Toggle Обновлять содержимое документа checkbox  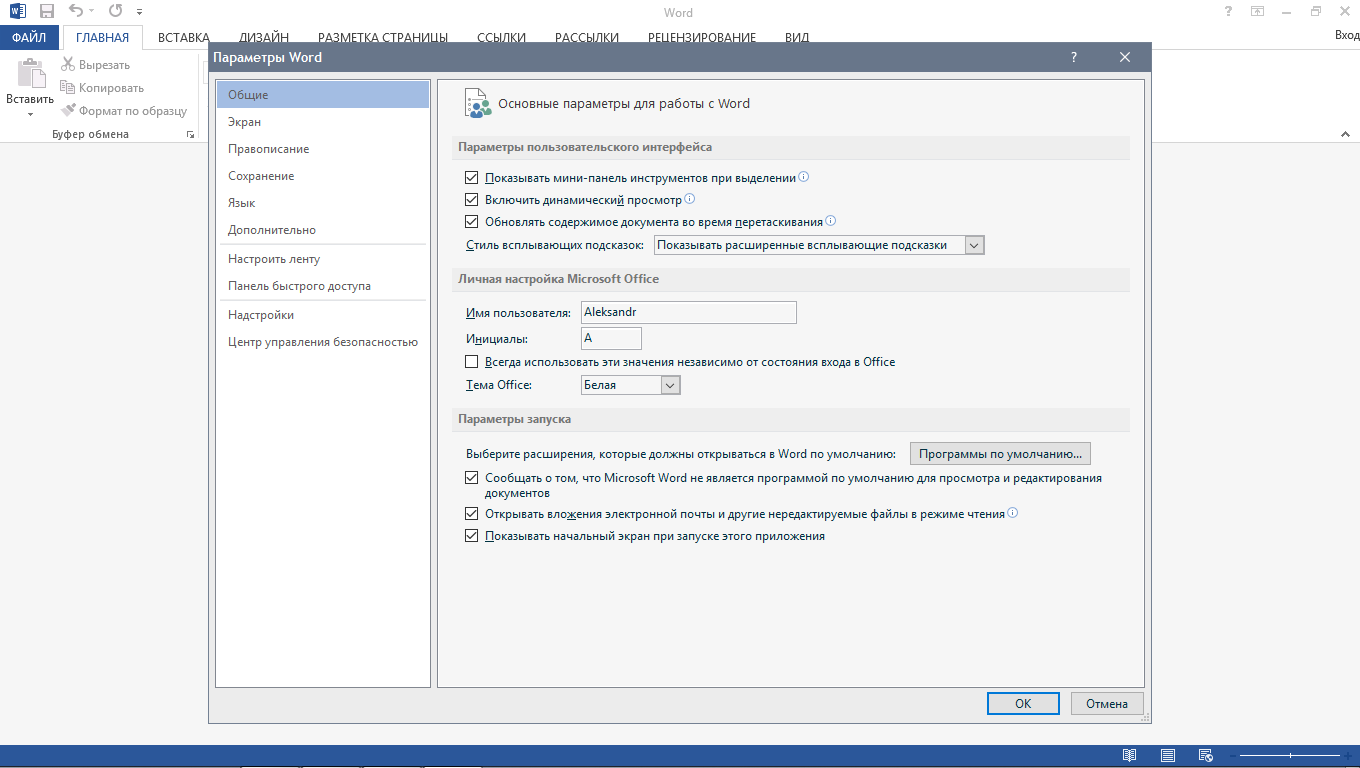coord(472,222)
